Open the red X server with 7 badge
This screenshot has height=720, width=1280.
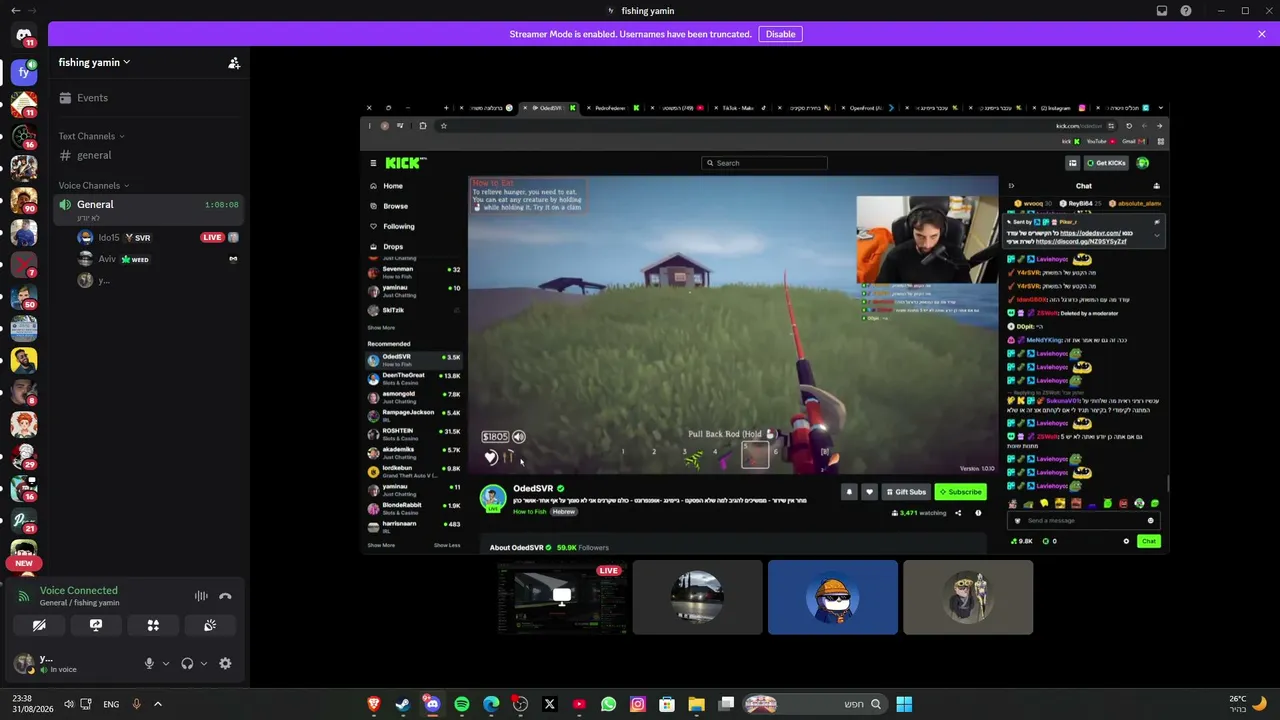(x=24, y=264)
